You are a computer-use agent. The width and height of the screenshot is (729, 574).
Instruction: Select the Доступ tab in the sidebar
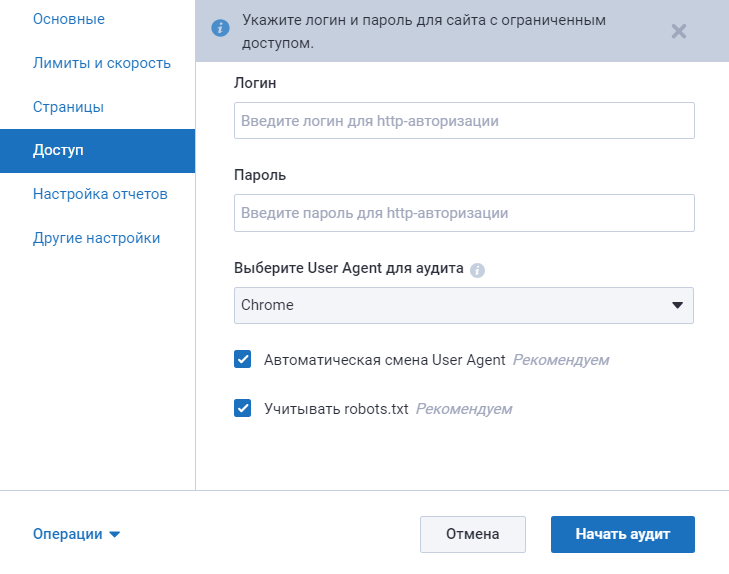coord(58,150)
